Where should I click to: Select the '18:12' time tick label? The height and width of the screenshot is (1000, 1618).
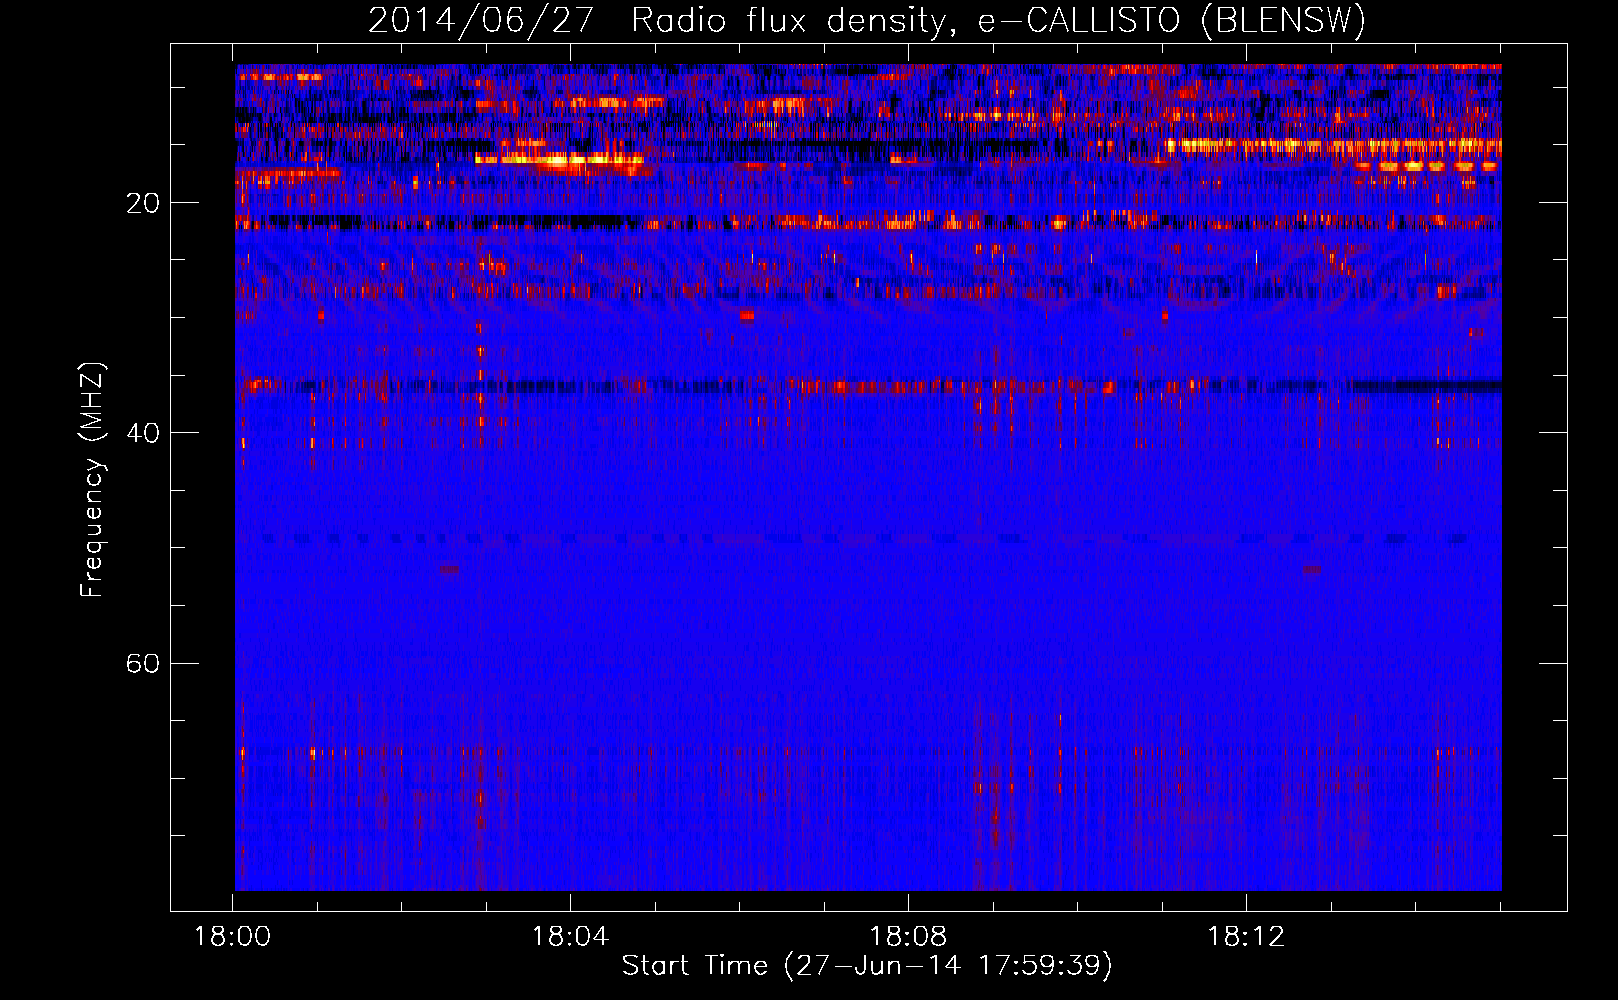[1246, 937]
